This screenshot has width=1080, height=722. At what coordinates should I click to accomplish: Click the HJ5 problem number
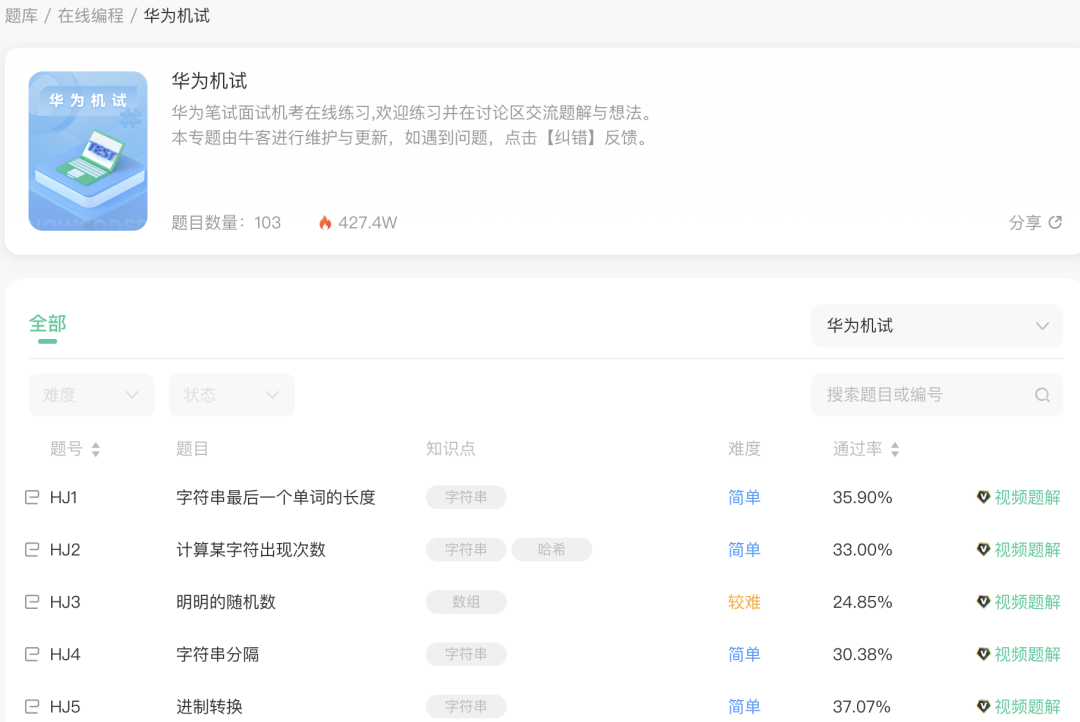coord(65,707)
